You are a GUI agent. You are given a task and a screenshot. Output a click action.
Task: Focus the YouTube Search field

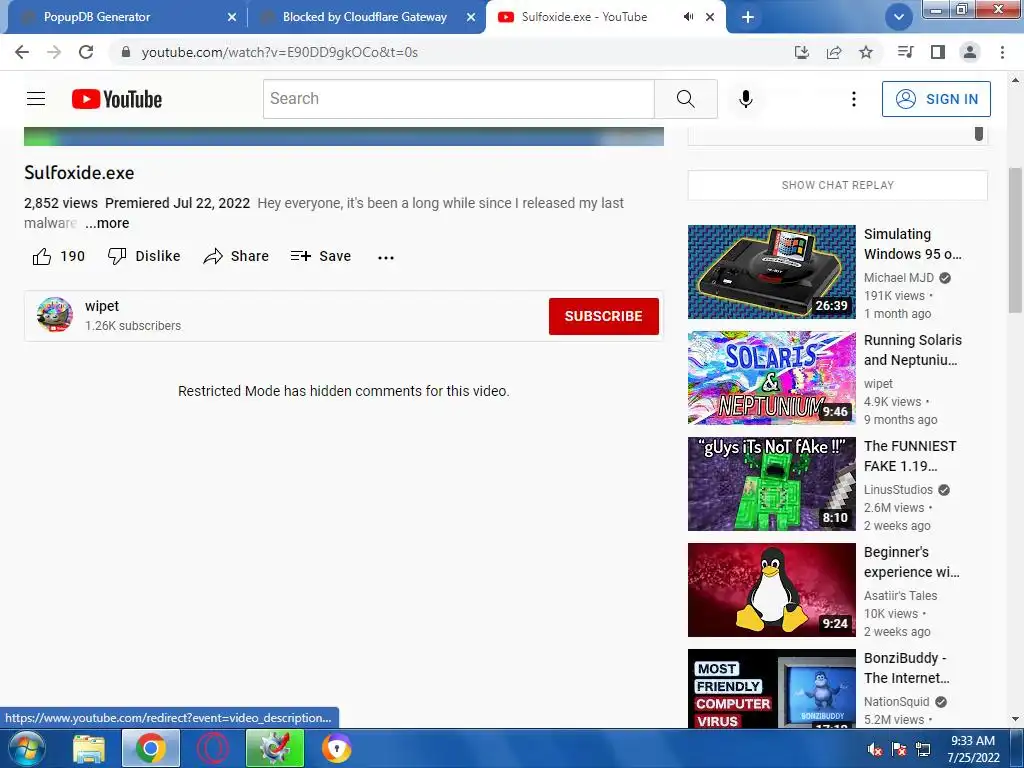click(458, 99)
